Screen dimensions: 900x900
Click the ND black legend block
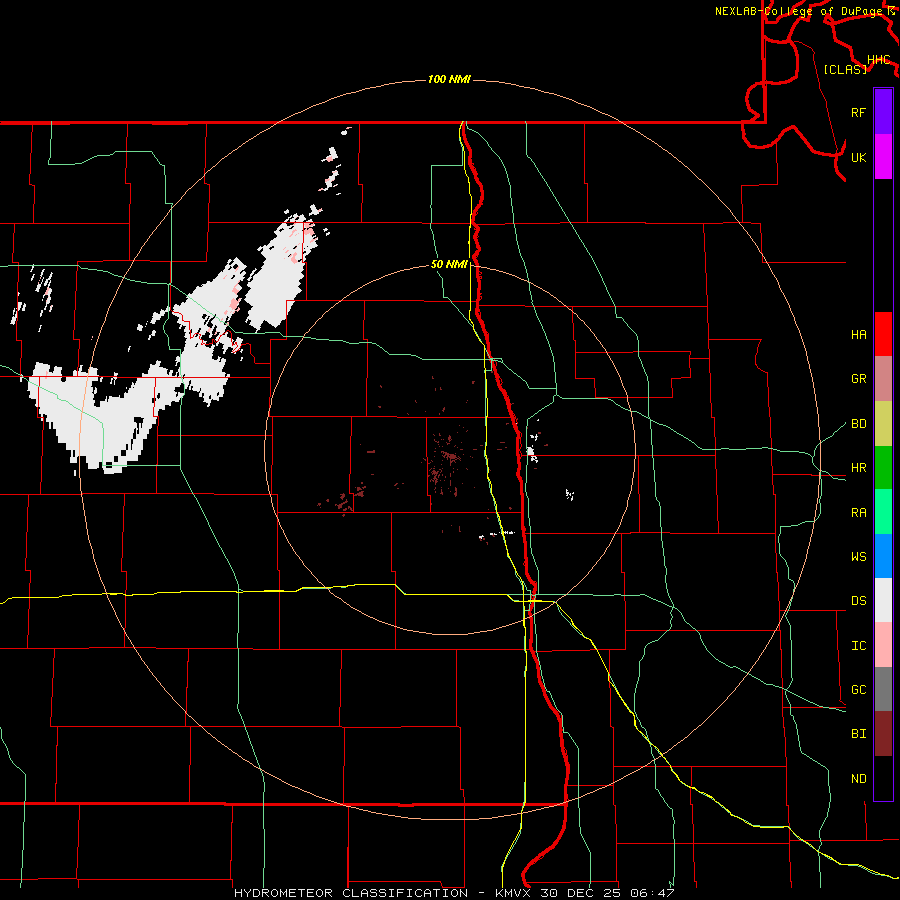tap(883, 778)
